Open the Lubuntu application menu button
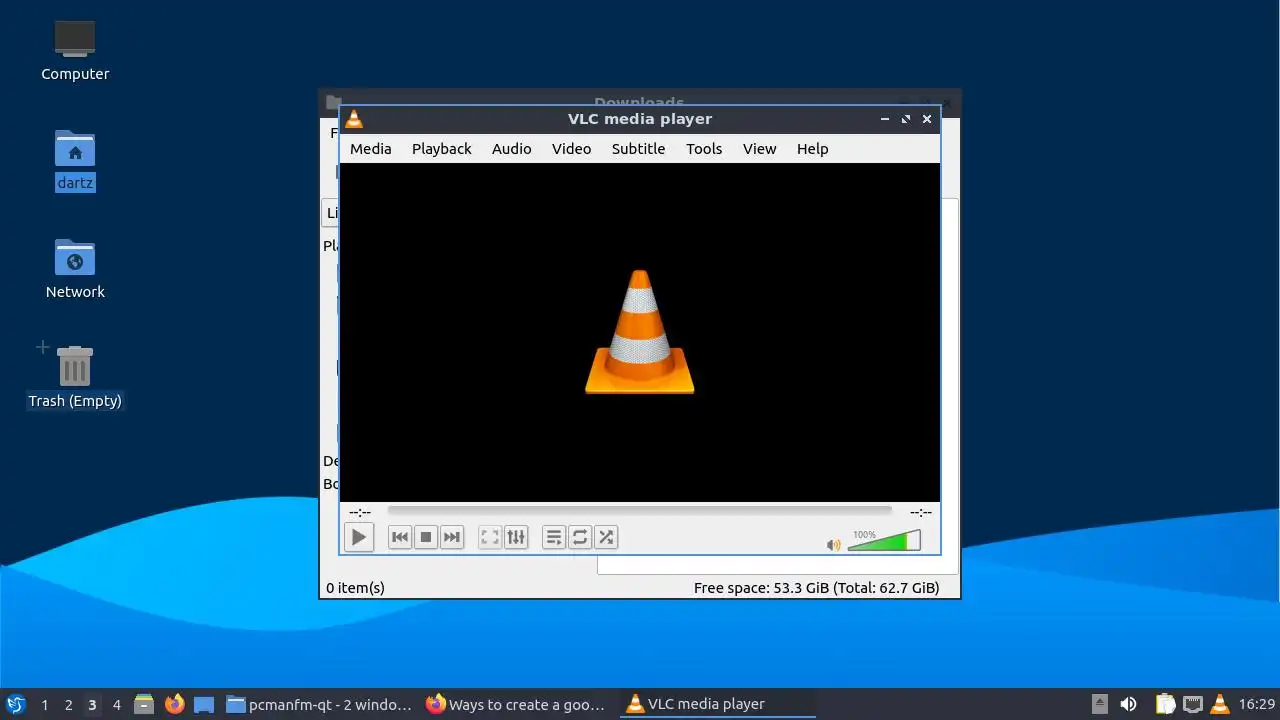The width and height of the screenshot is (1280, 720). [15, 704]
